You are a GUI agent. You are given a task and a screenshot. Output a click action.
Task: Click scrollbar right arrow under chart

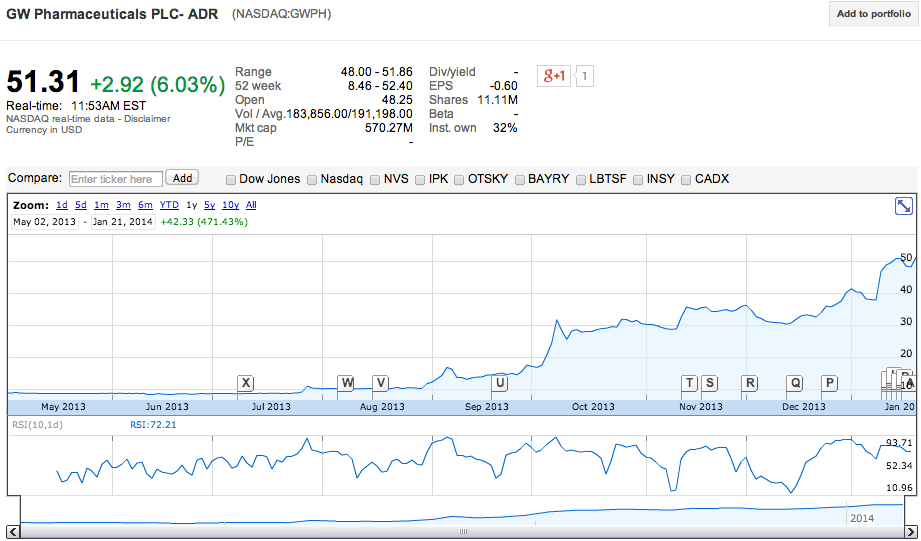point(909,532)
